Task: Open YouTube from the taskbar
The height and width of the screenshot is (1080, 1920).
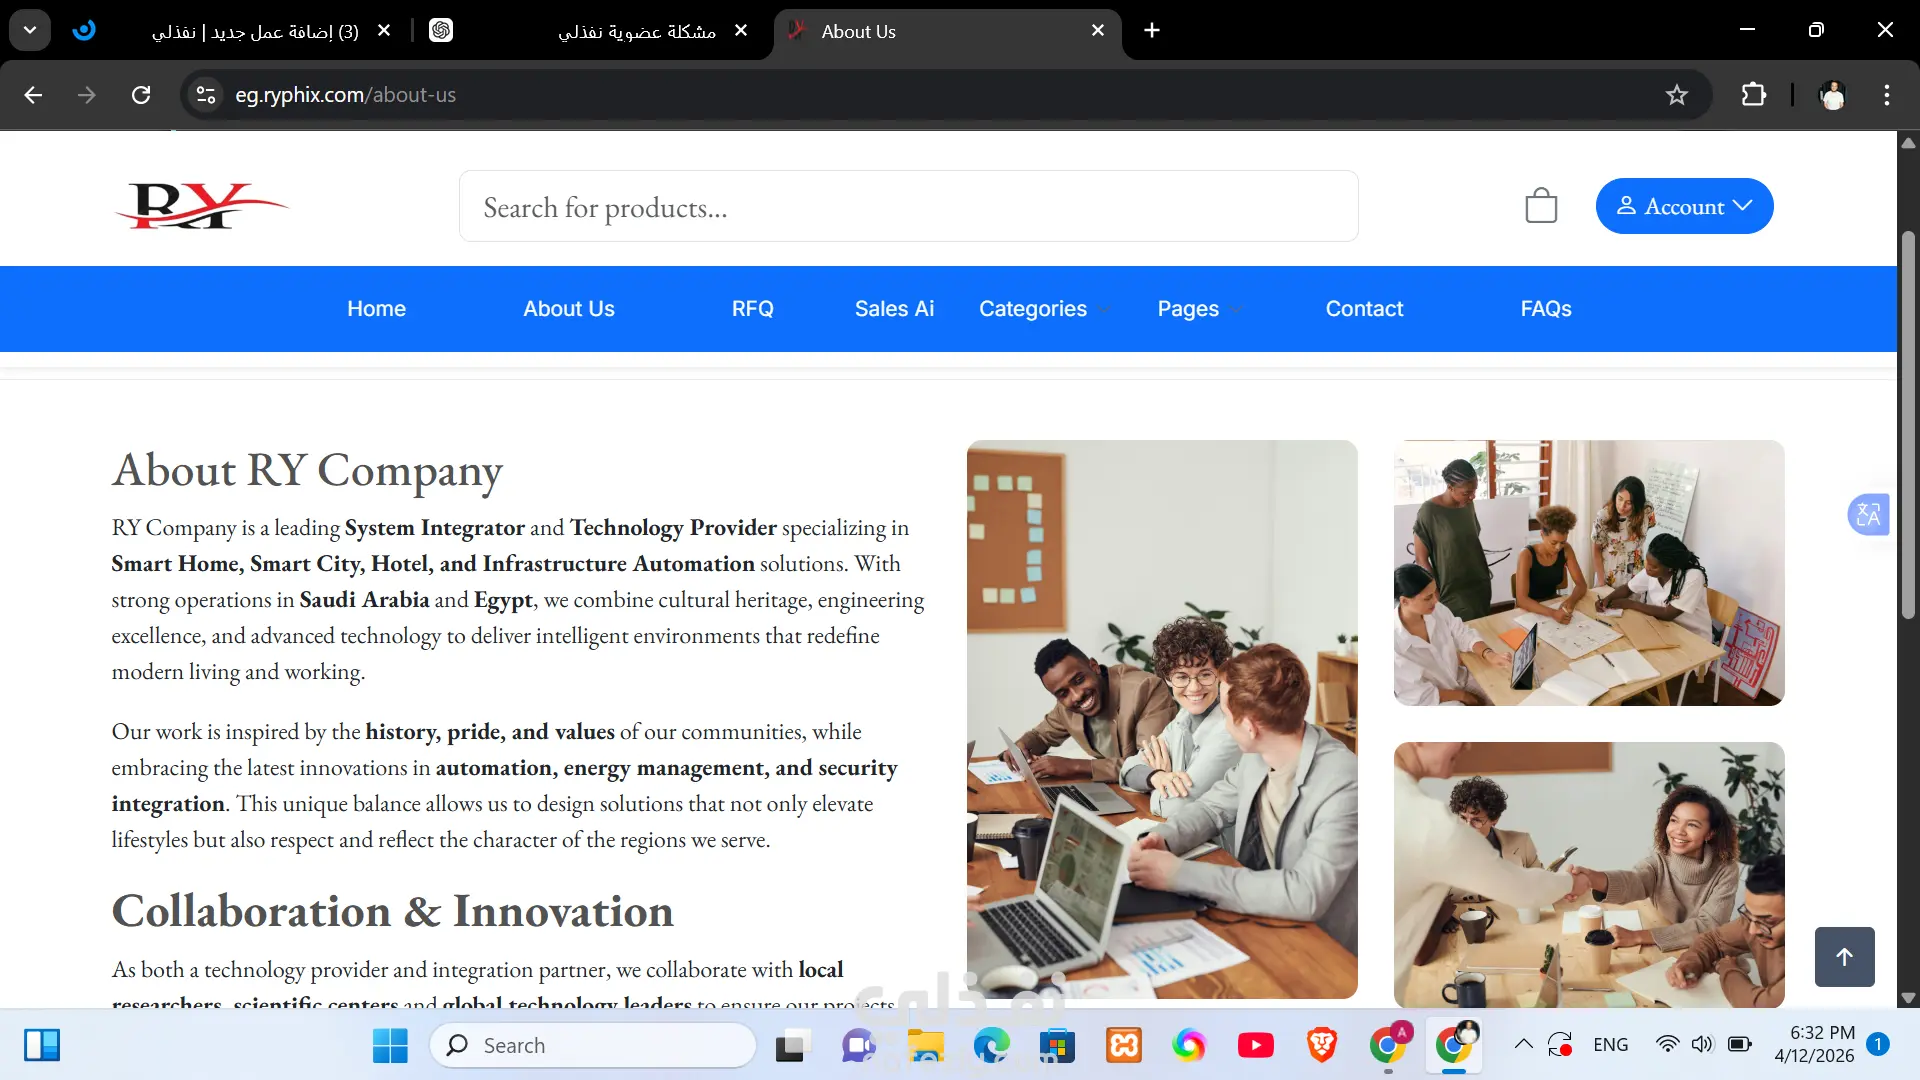Action: pos(1256,1045)
